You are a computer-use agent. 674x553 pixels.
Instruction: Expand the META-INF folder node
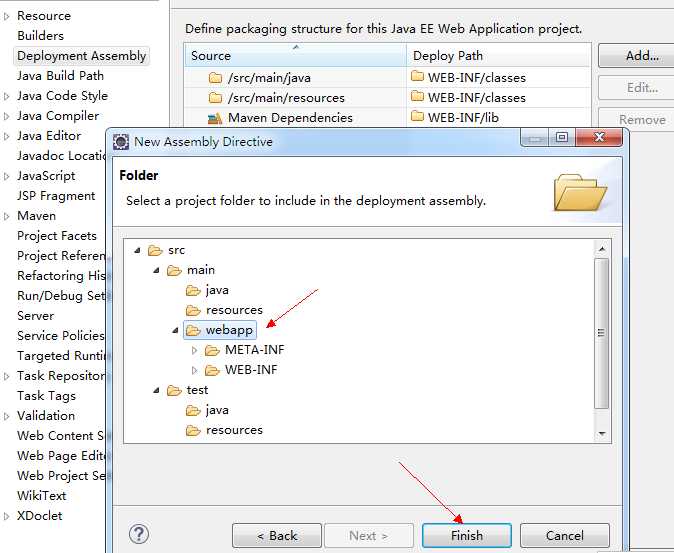pos(194,350)
